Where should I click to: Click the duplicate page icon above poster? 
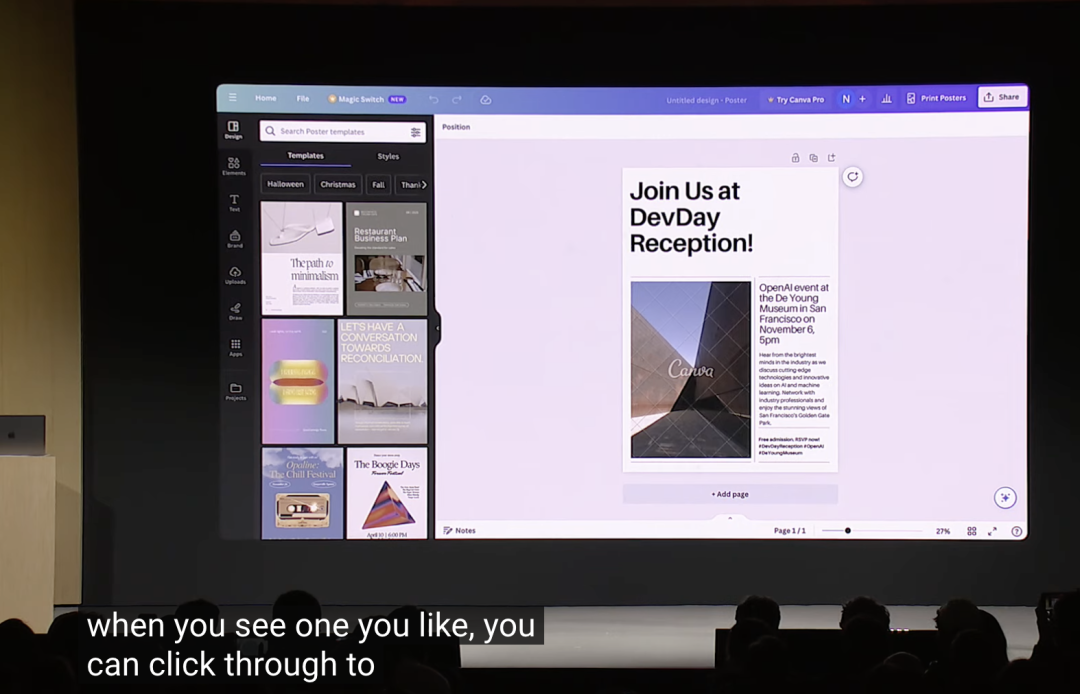tap(813, 158)
